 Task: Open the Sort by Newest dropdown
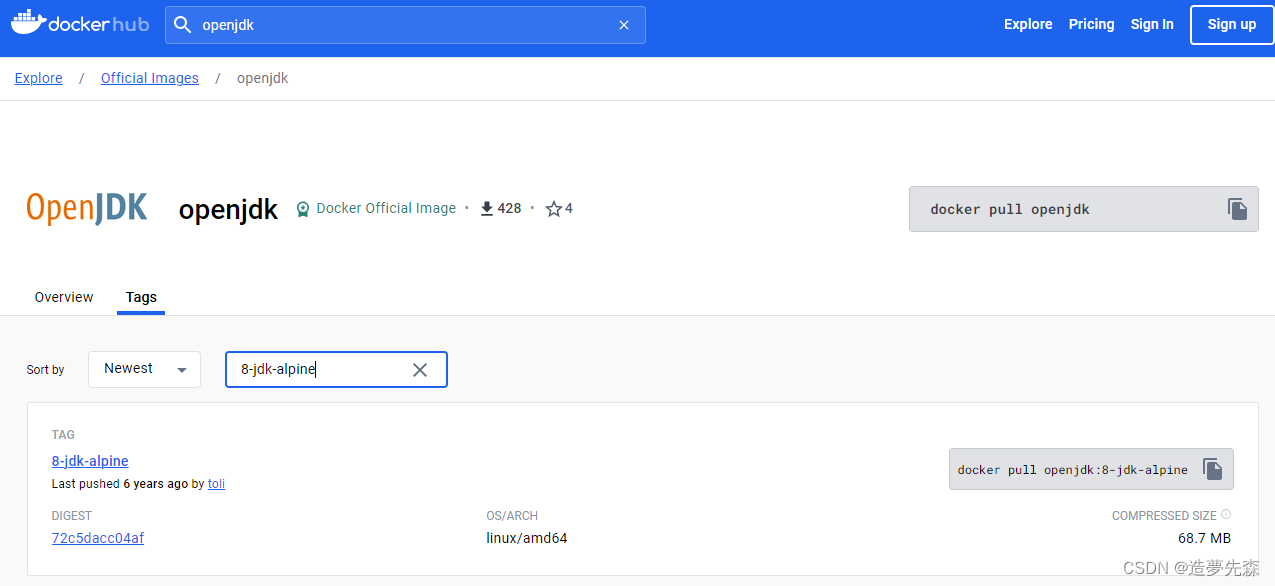(x=144, y=369)
